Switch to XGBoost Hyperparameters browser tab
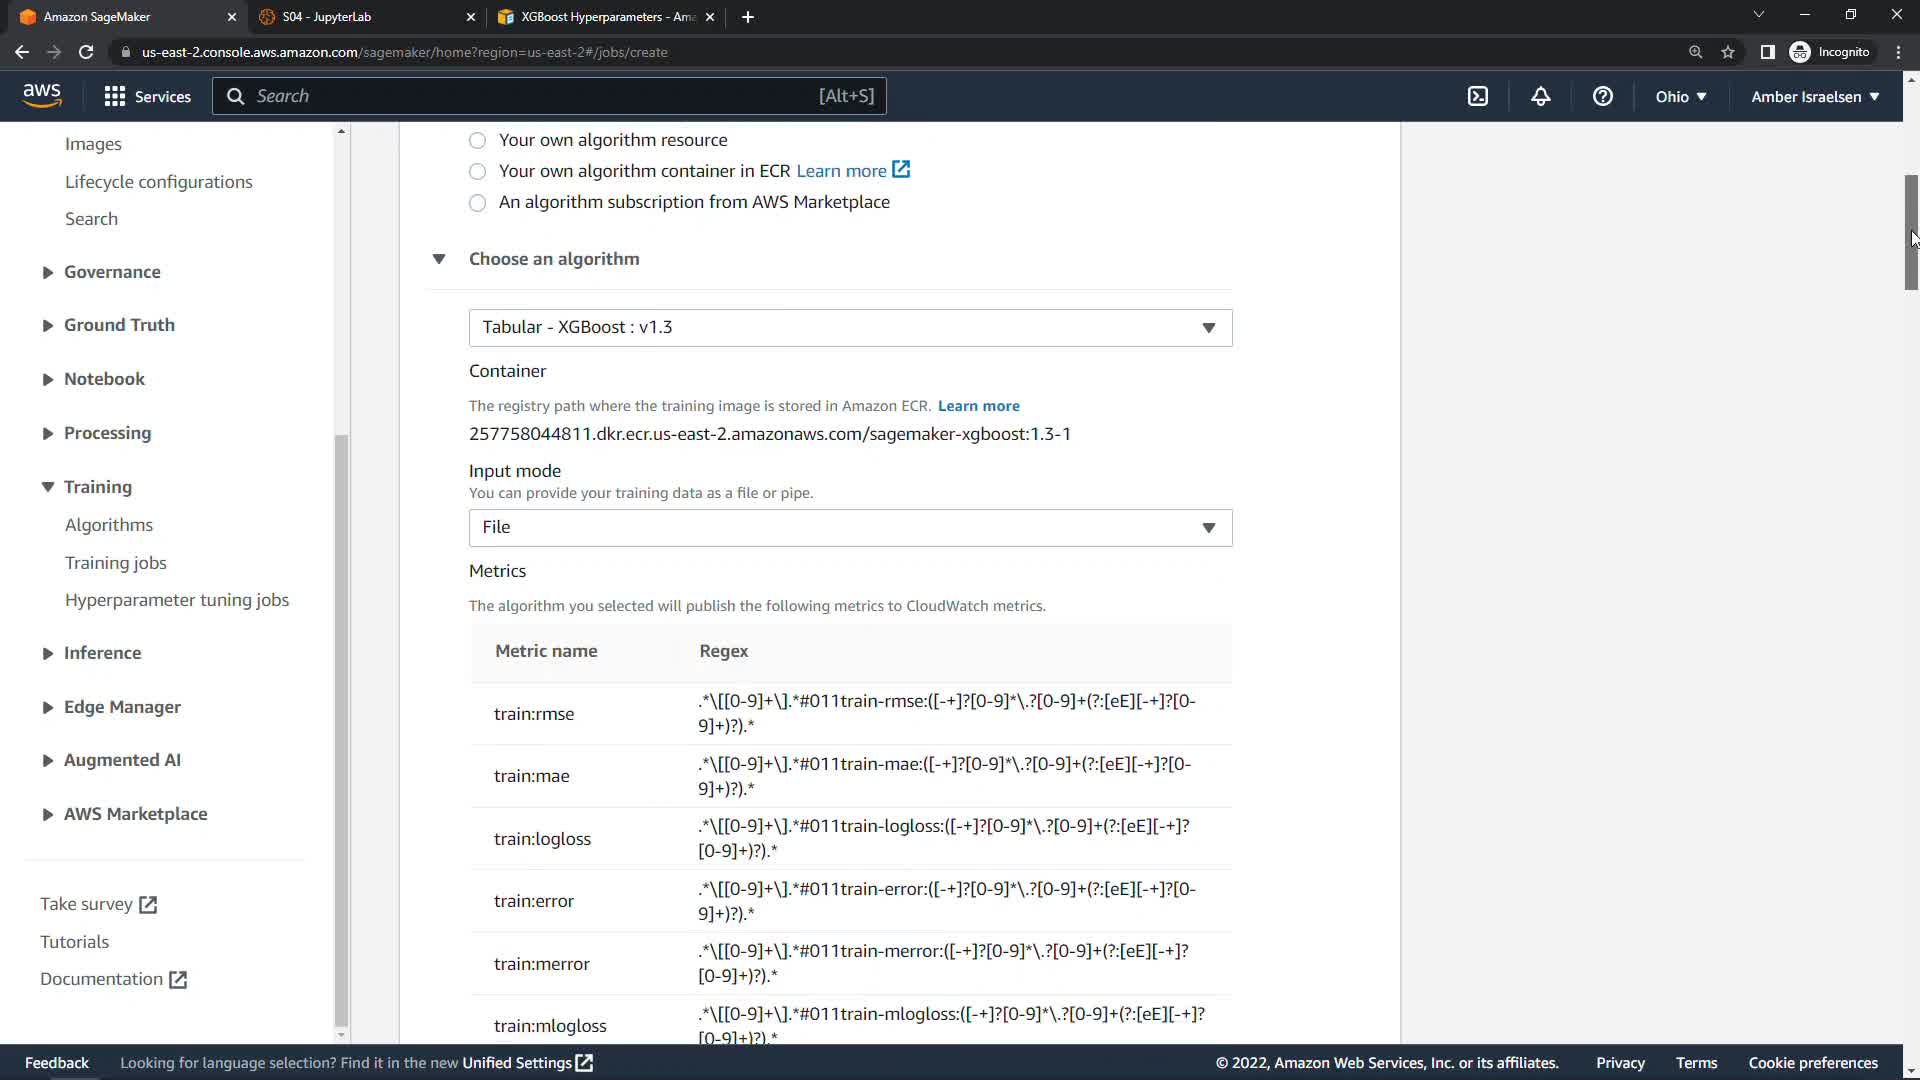 tap(600, 17)
